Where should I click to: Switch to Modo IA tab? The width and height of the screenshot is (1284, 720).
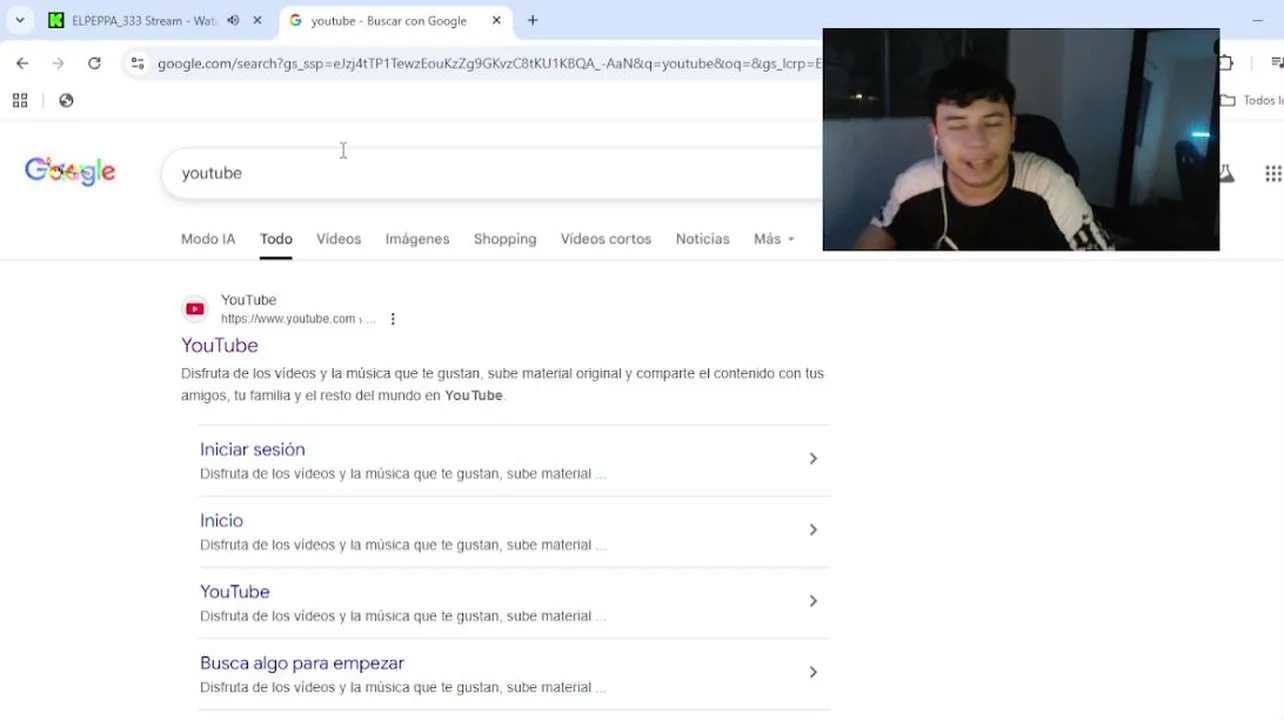(x=208, y=239)
